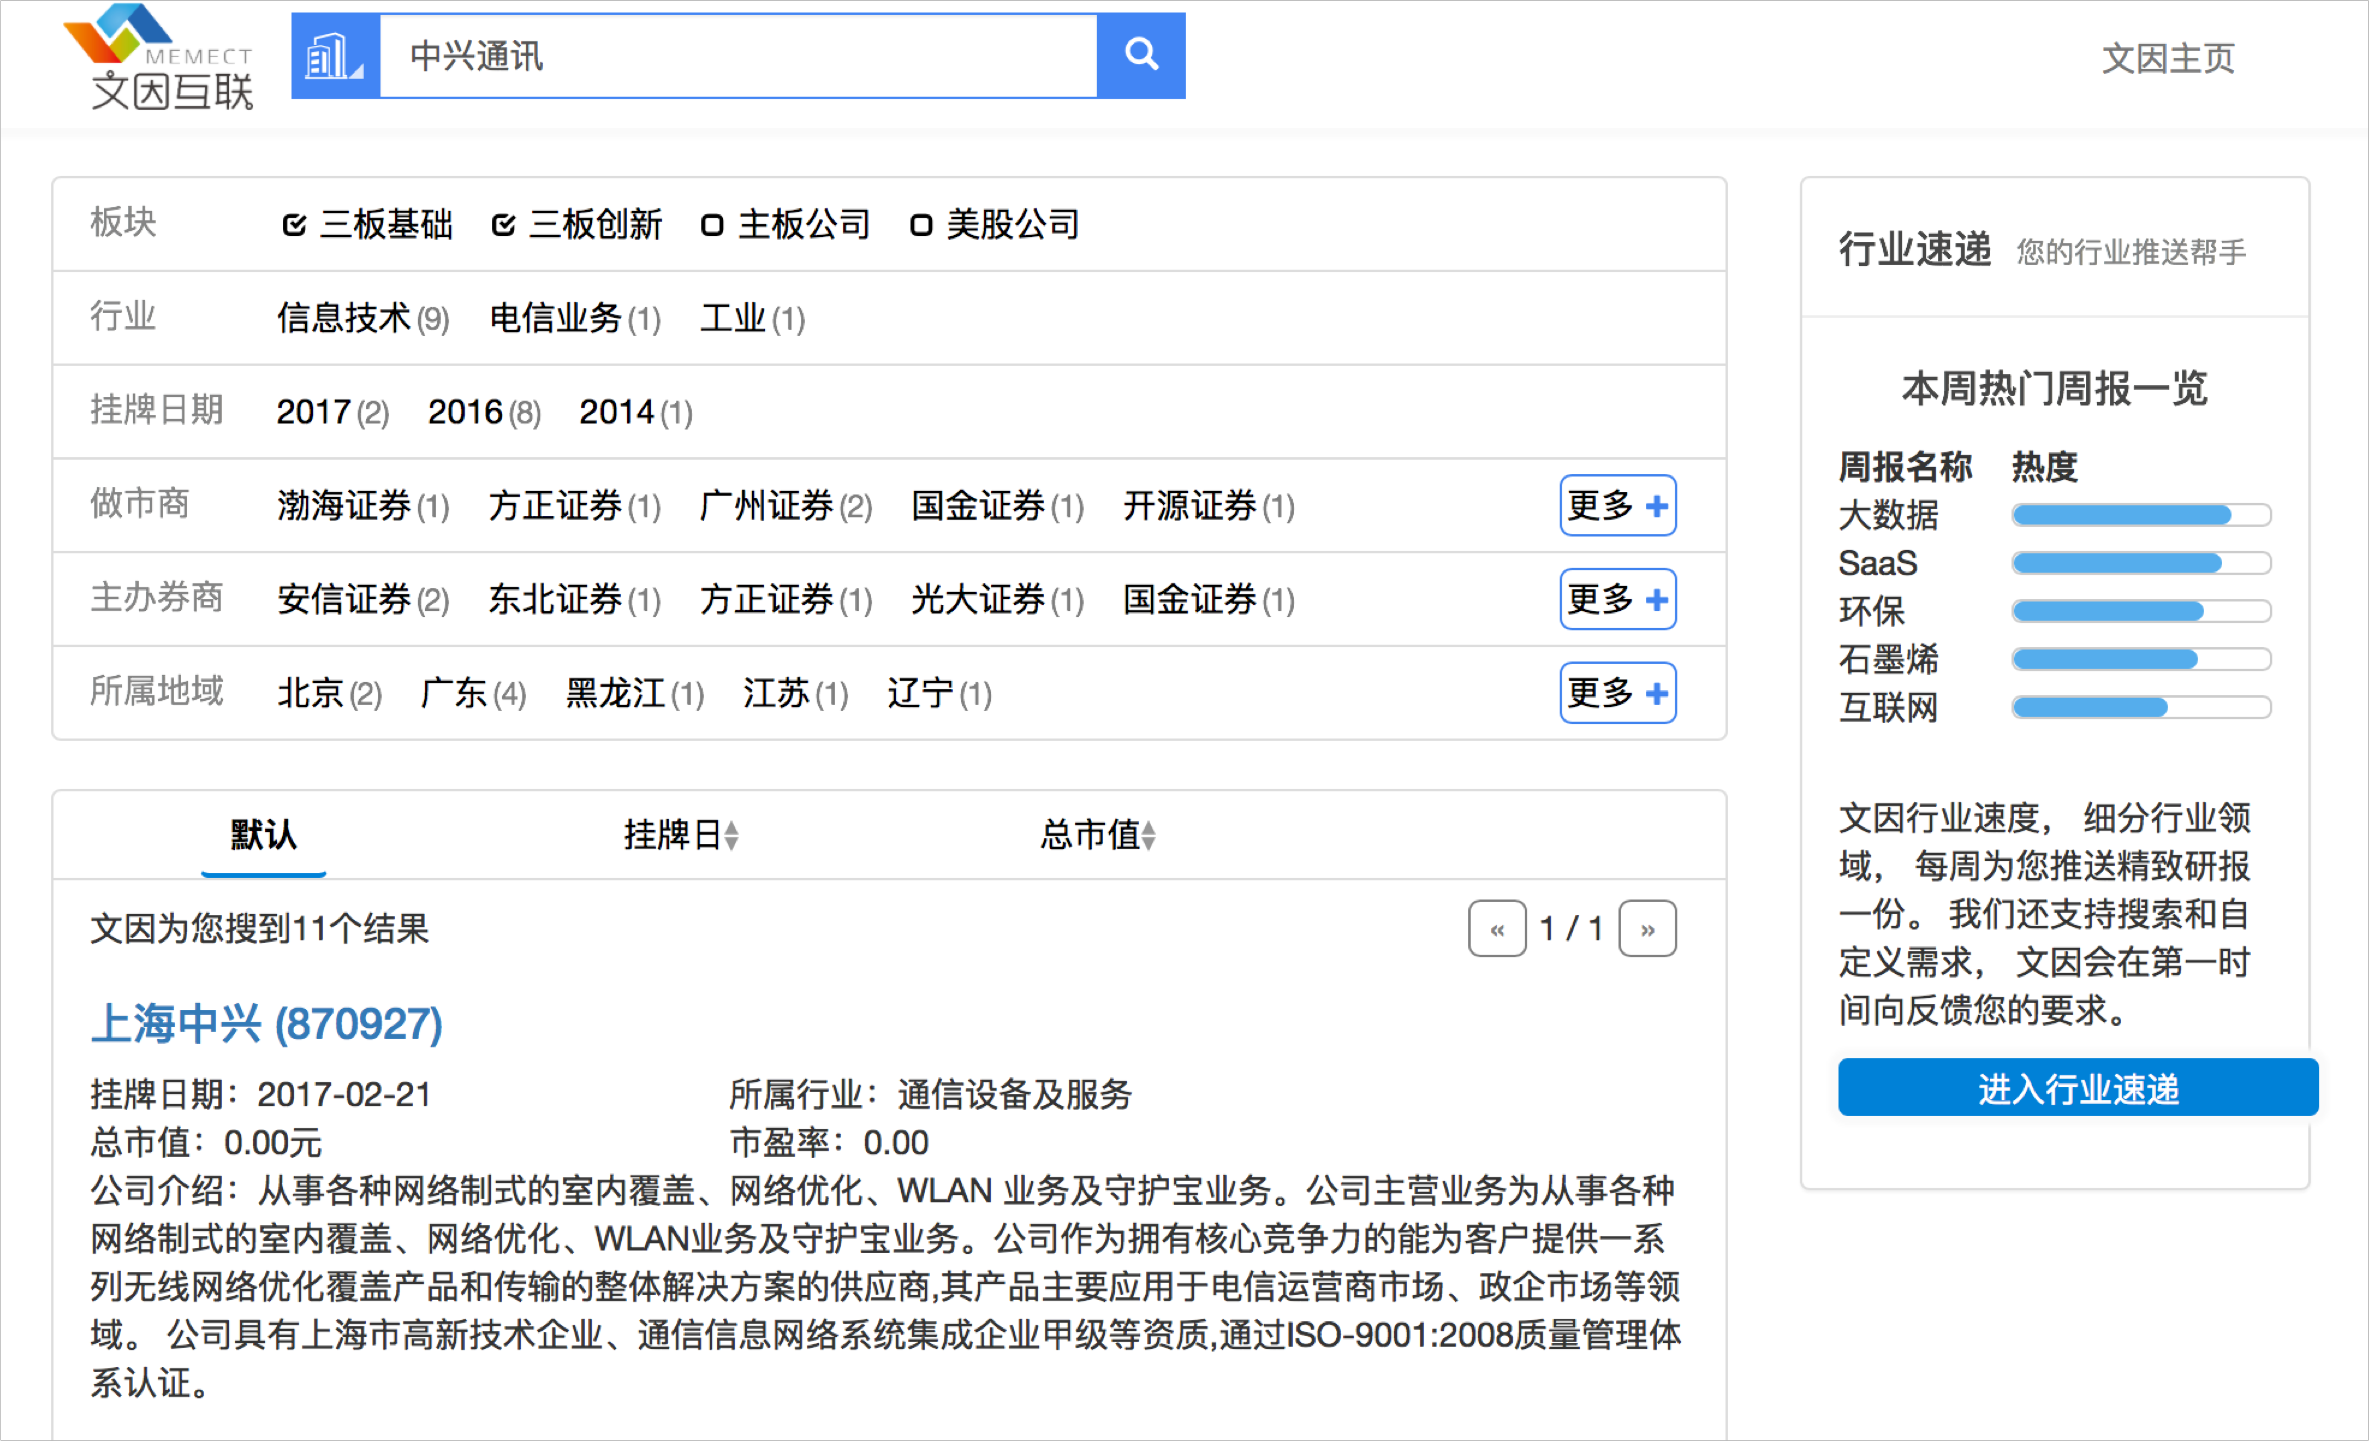Go to previous results page «
2369x1441 pixels.
point(1497,929)
